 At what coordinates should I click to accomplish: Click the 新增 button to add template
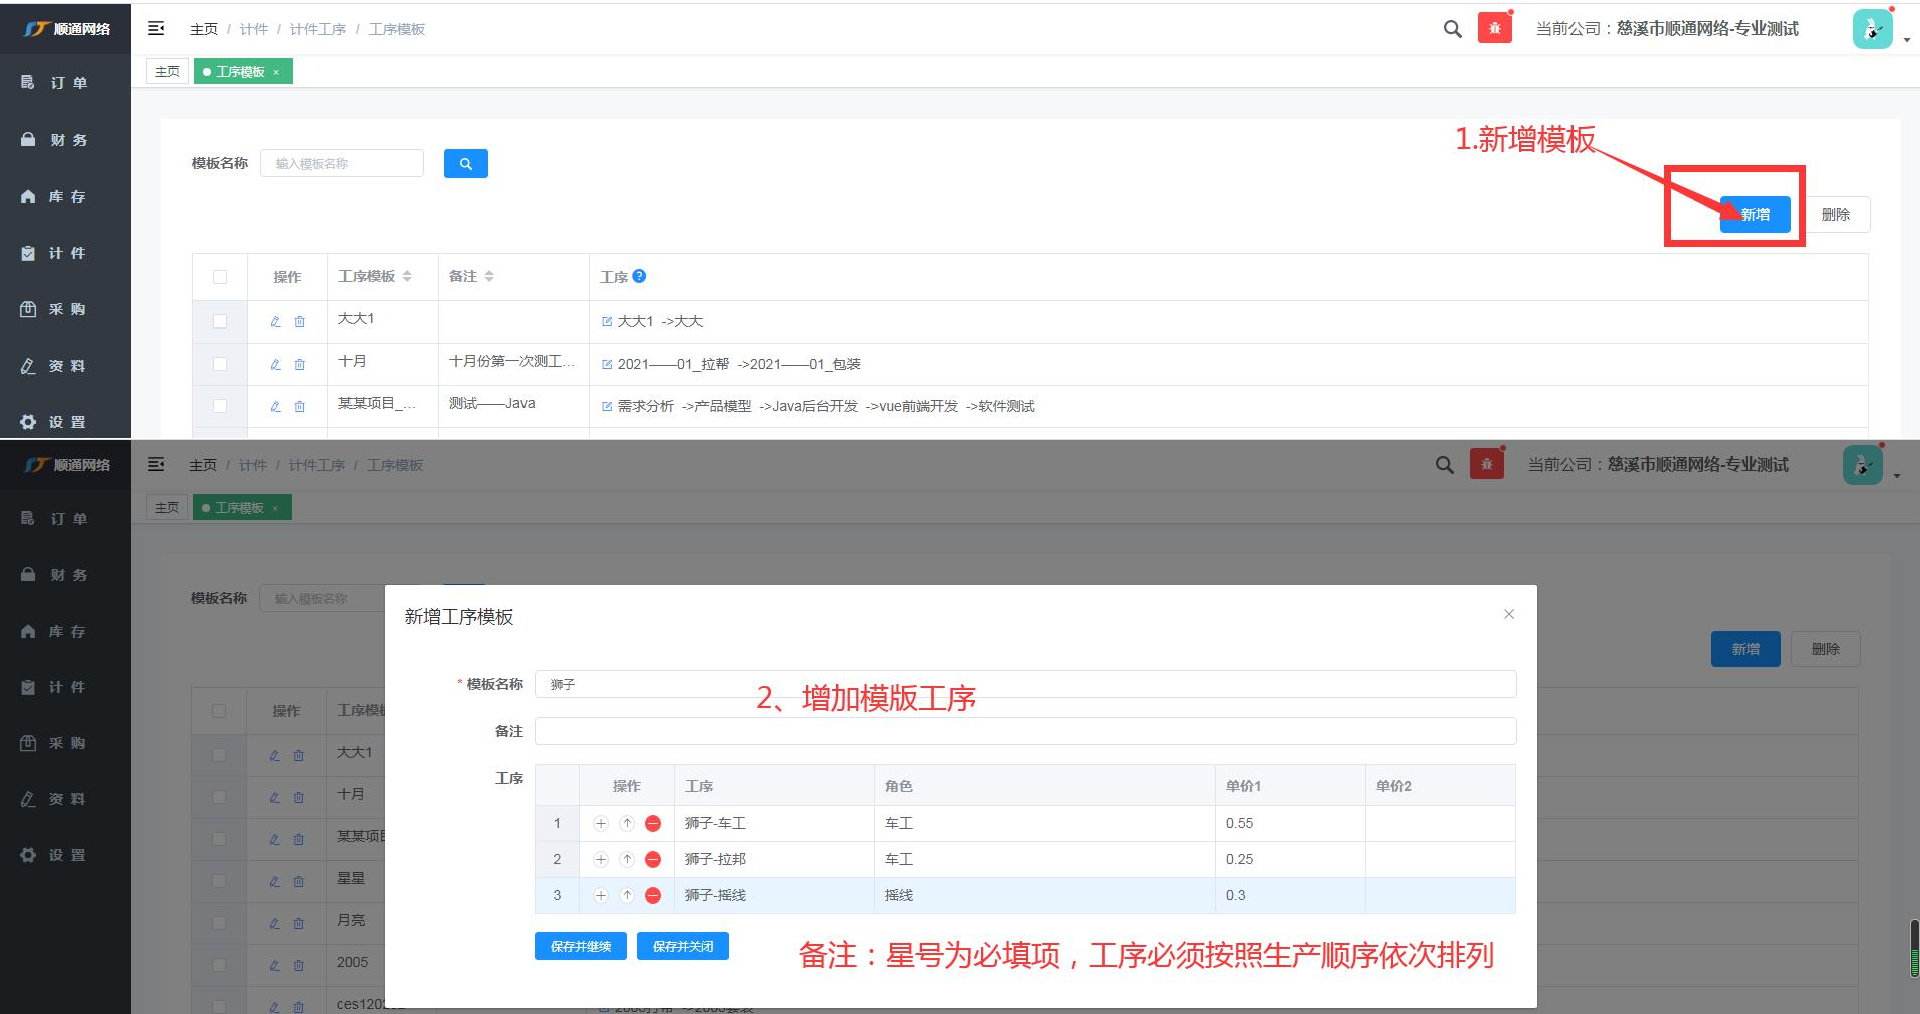1754,214
